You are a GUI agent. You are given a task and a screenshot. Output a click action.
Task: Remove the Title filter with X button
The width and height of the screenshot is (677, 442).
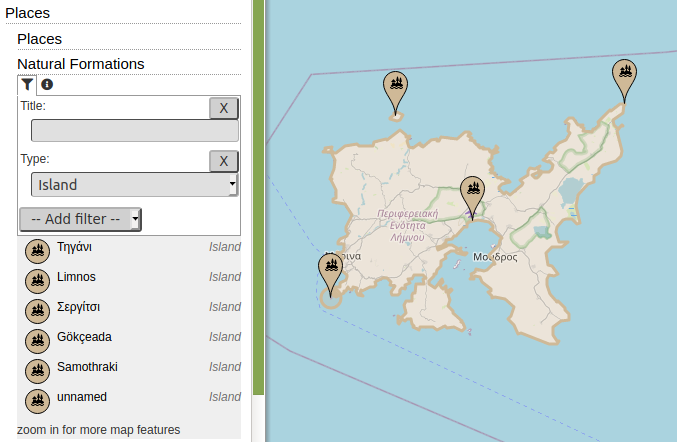pos(224,108)
